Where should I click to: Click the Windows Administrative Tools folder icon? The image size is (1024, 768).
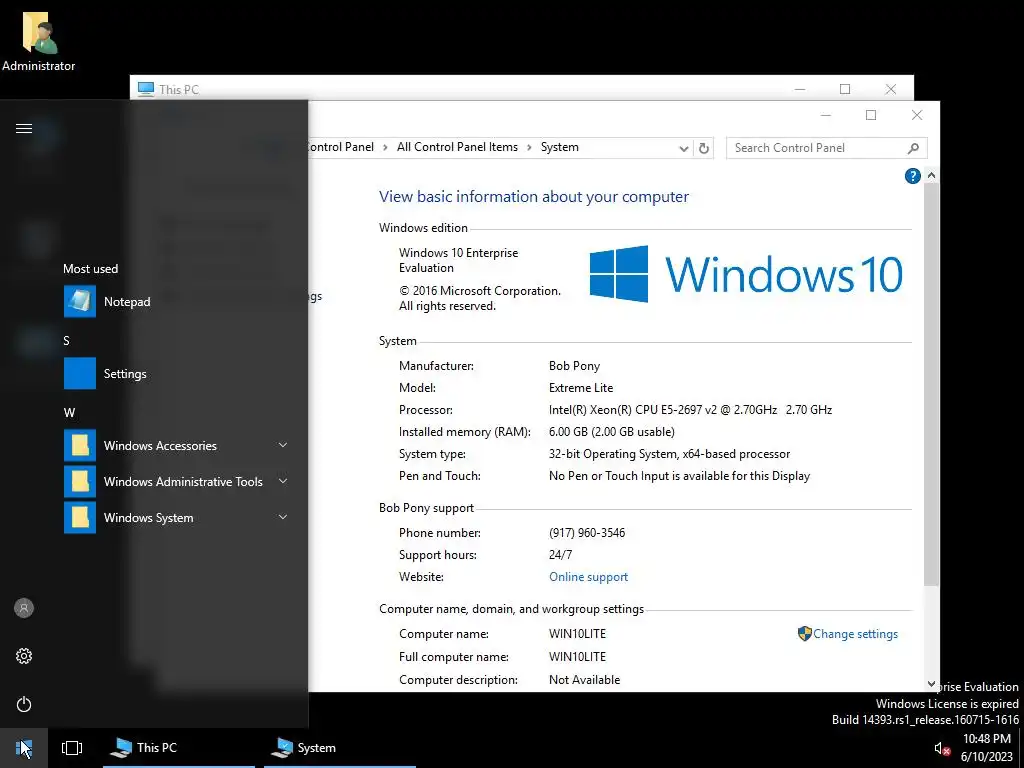pyautogui.click(x=80, y=481)
